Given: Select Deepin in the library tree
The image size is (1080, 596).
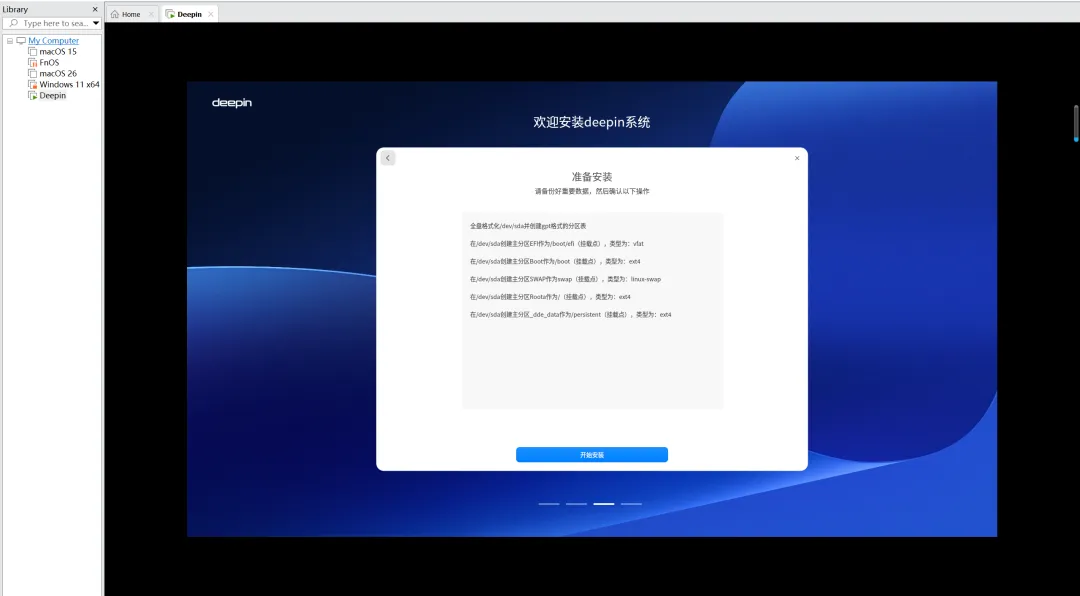Looking at the screenshot, I should (52, 96).
